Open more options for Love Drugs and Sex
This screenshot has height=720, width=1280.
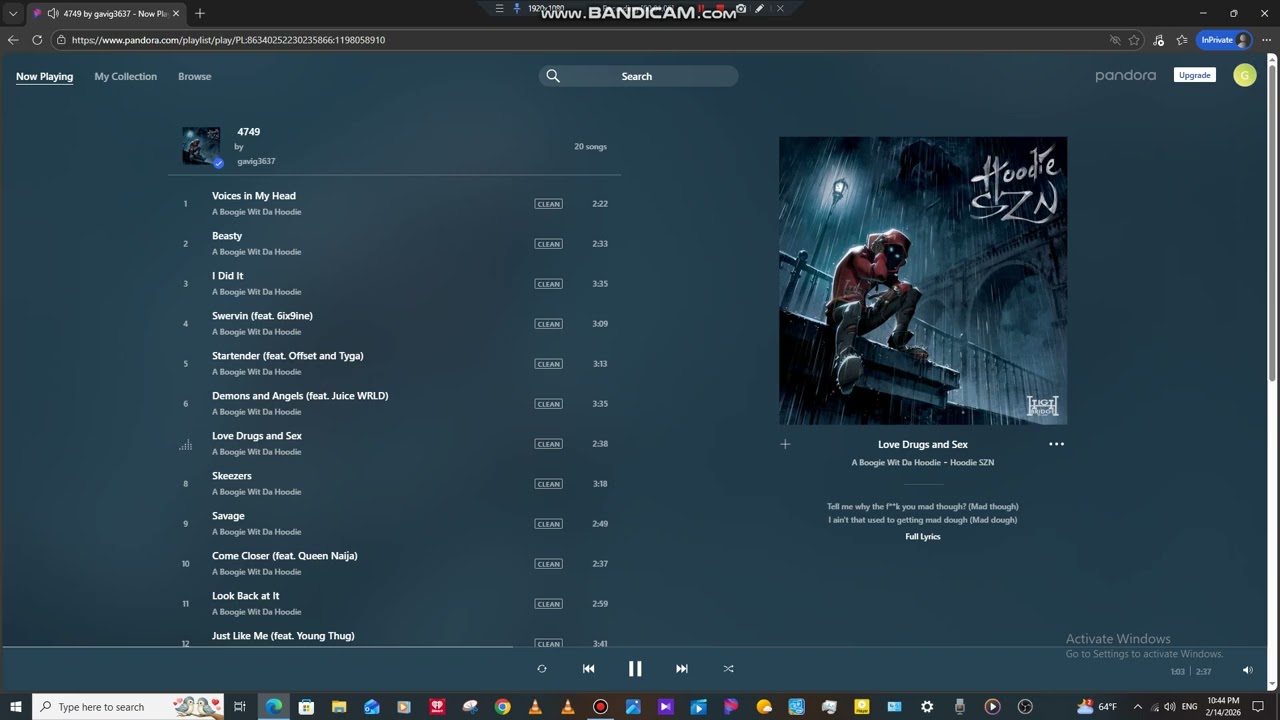(x=1056, y=444)
